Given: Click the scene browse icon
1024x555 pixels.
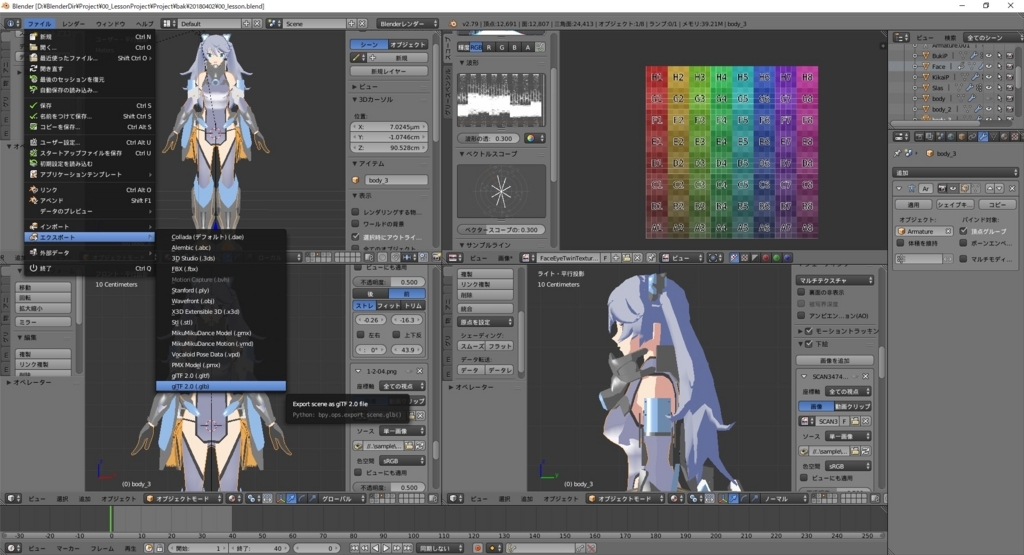Looking at the screenshot, I should pos(274,24).
